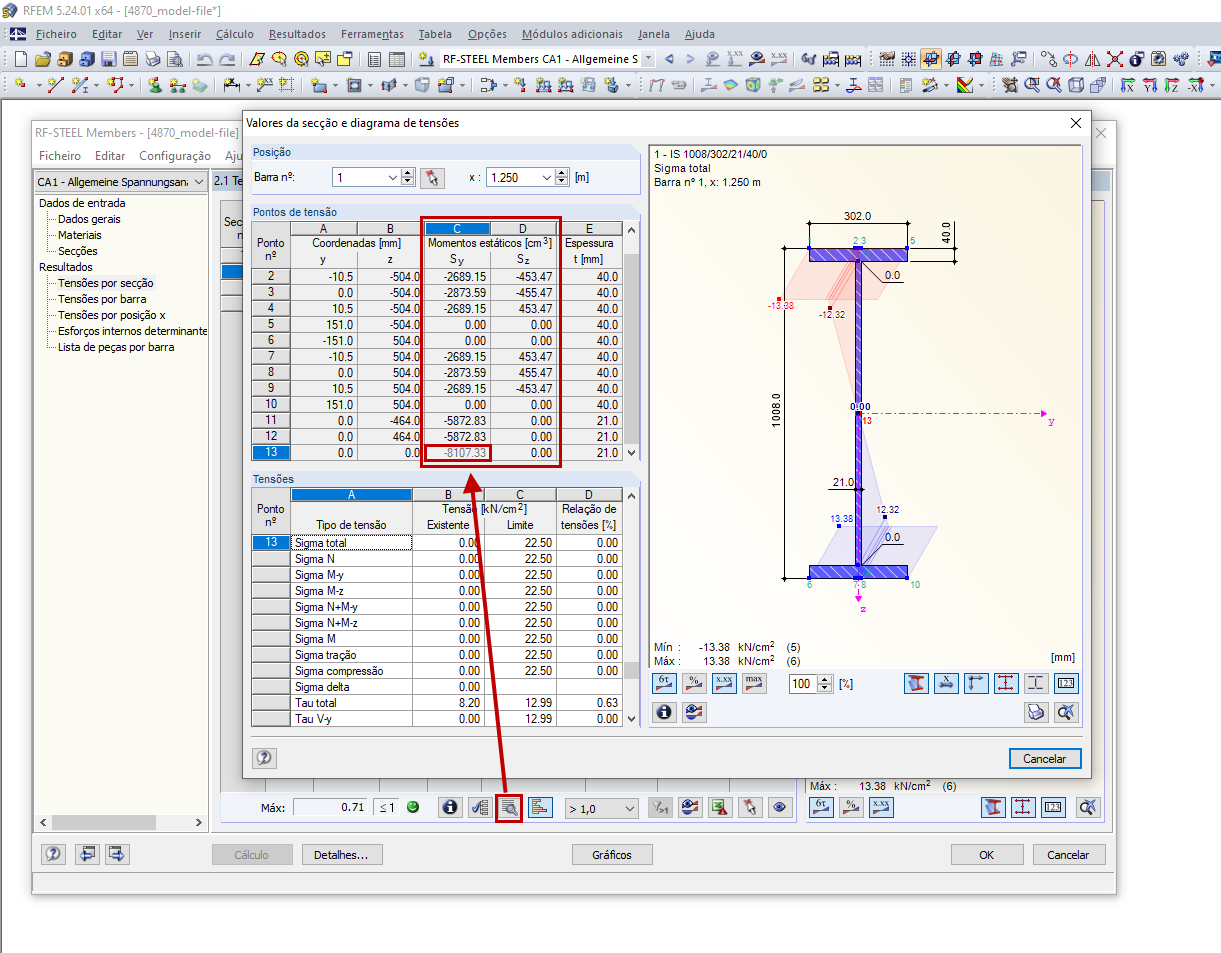Open Ficheiro menu in main menu bar
The height and width of the screenshot is (953, 1221).
tap(56, 34)
